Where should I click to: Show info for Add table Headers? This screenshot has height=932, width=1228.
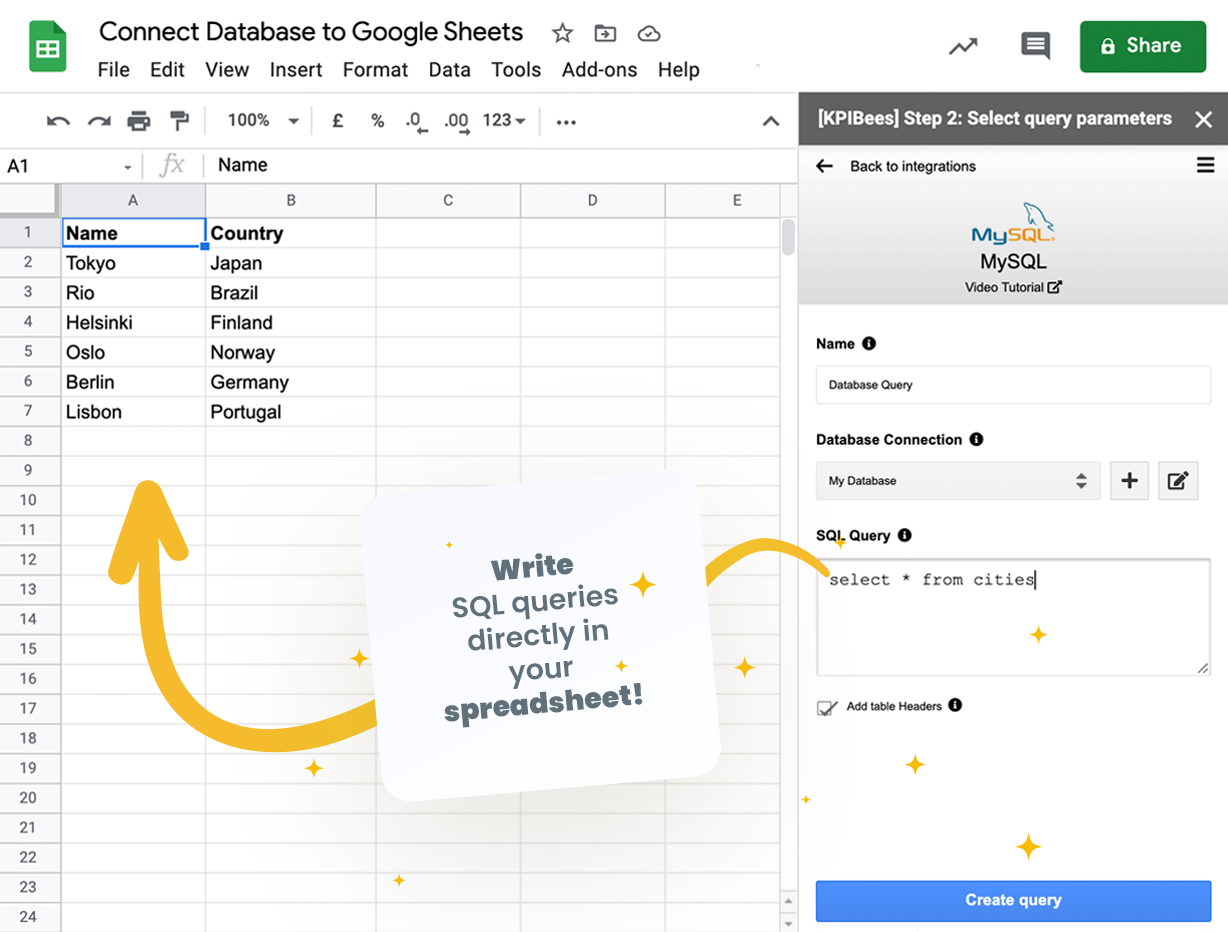click(x=955, y=705)
